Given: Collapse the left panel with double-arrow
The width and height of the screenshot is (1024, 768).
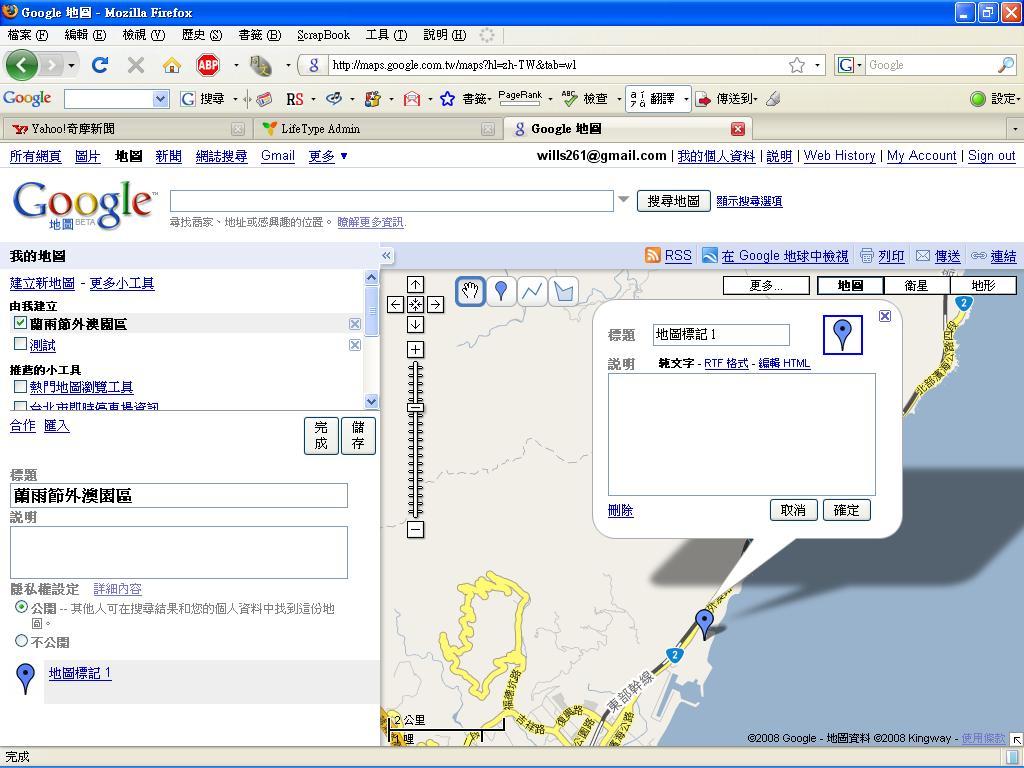Looking at the screenshot, I should [387, 255].
